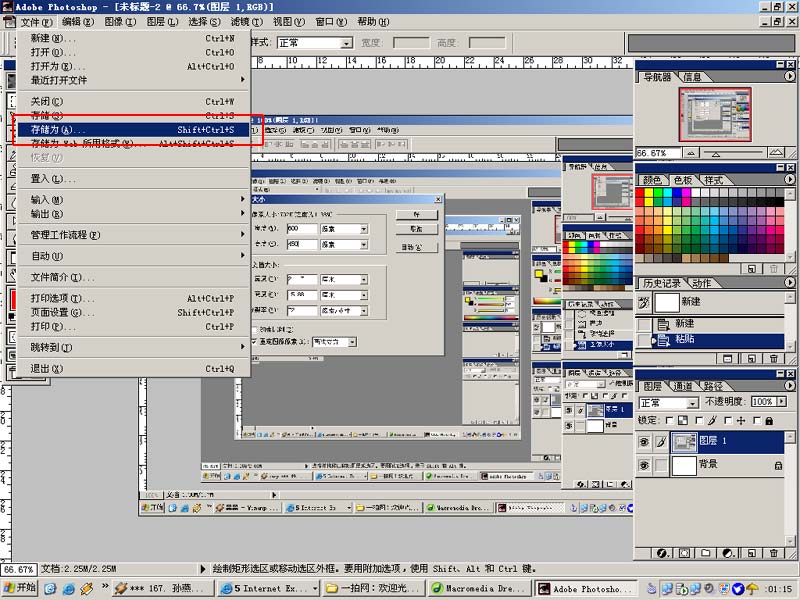800x600 pixels.
Task: Click the Navigator zoom in icon
Action: pyautogui.click(x=776, y=152)
